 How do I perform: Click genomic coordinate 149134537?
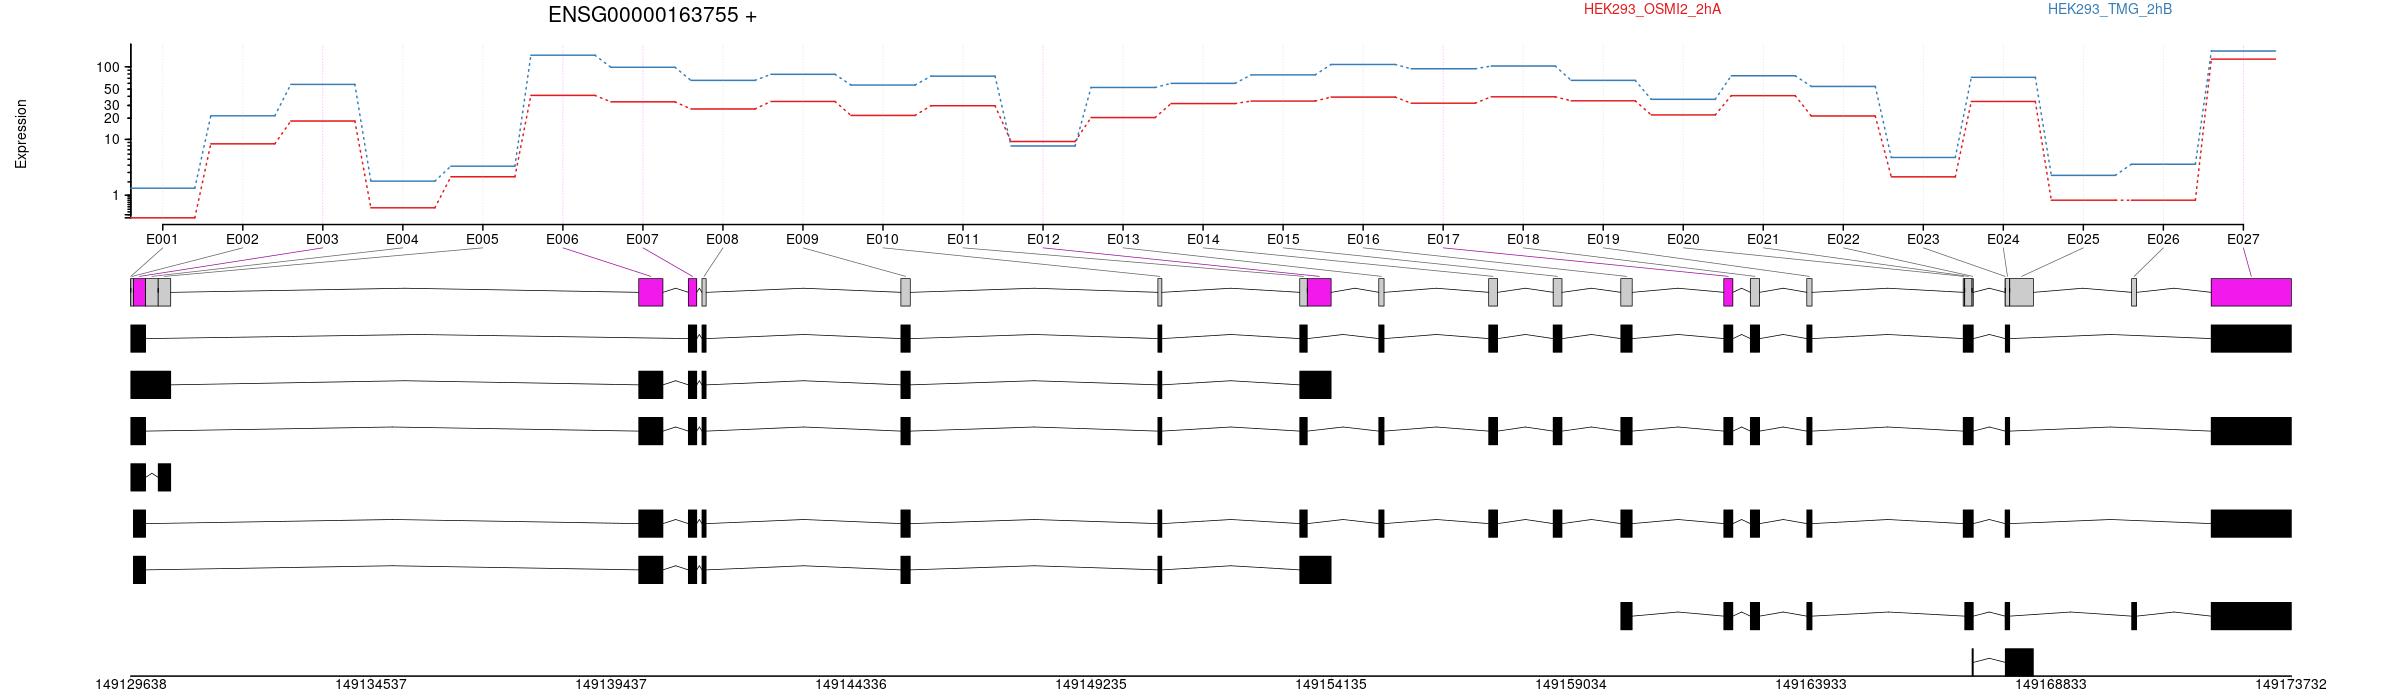371,685
